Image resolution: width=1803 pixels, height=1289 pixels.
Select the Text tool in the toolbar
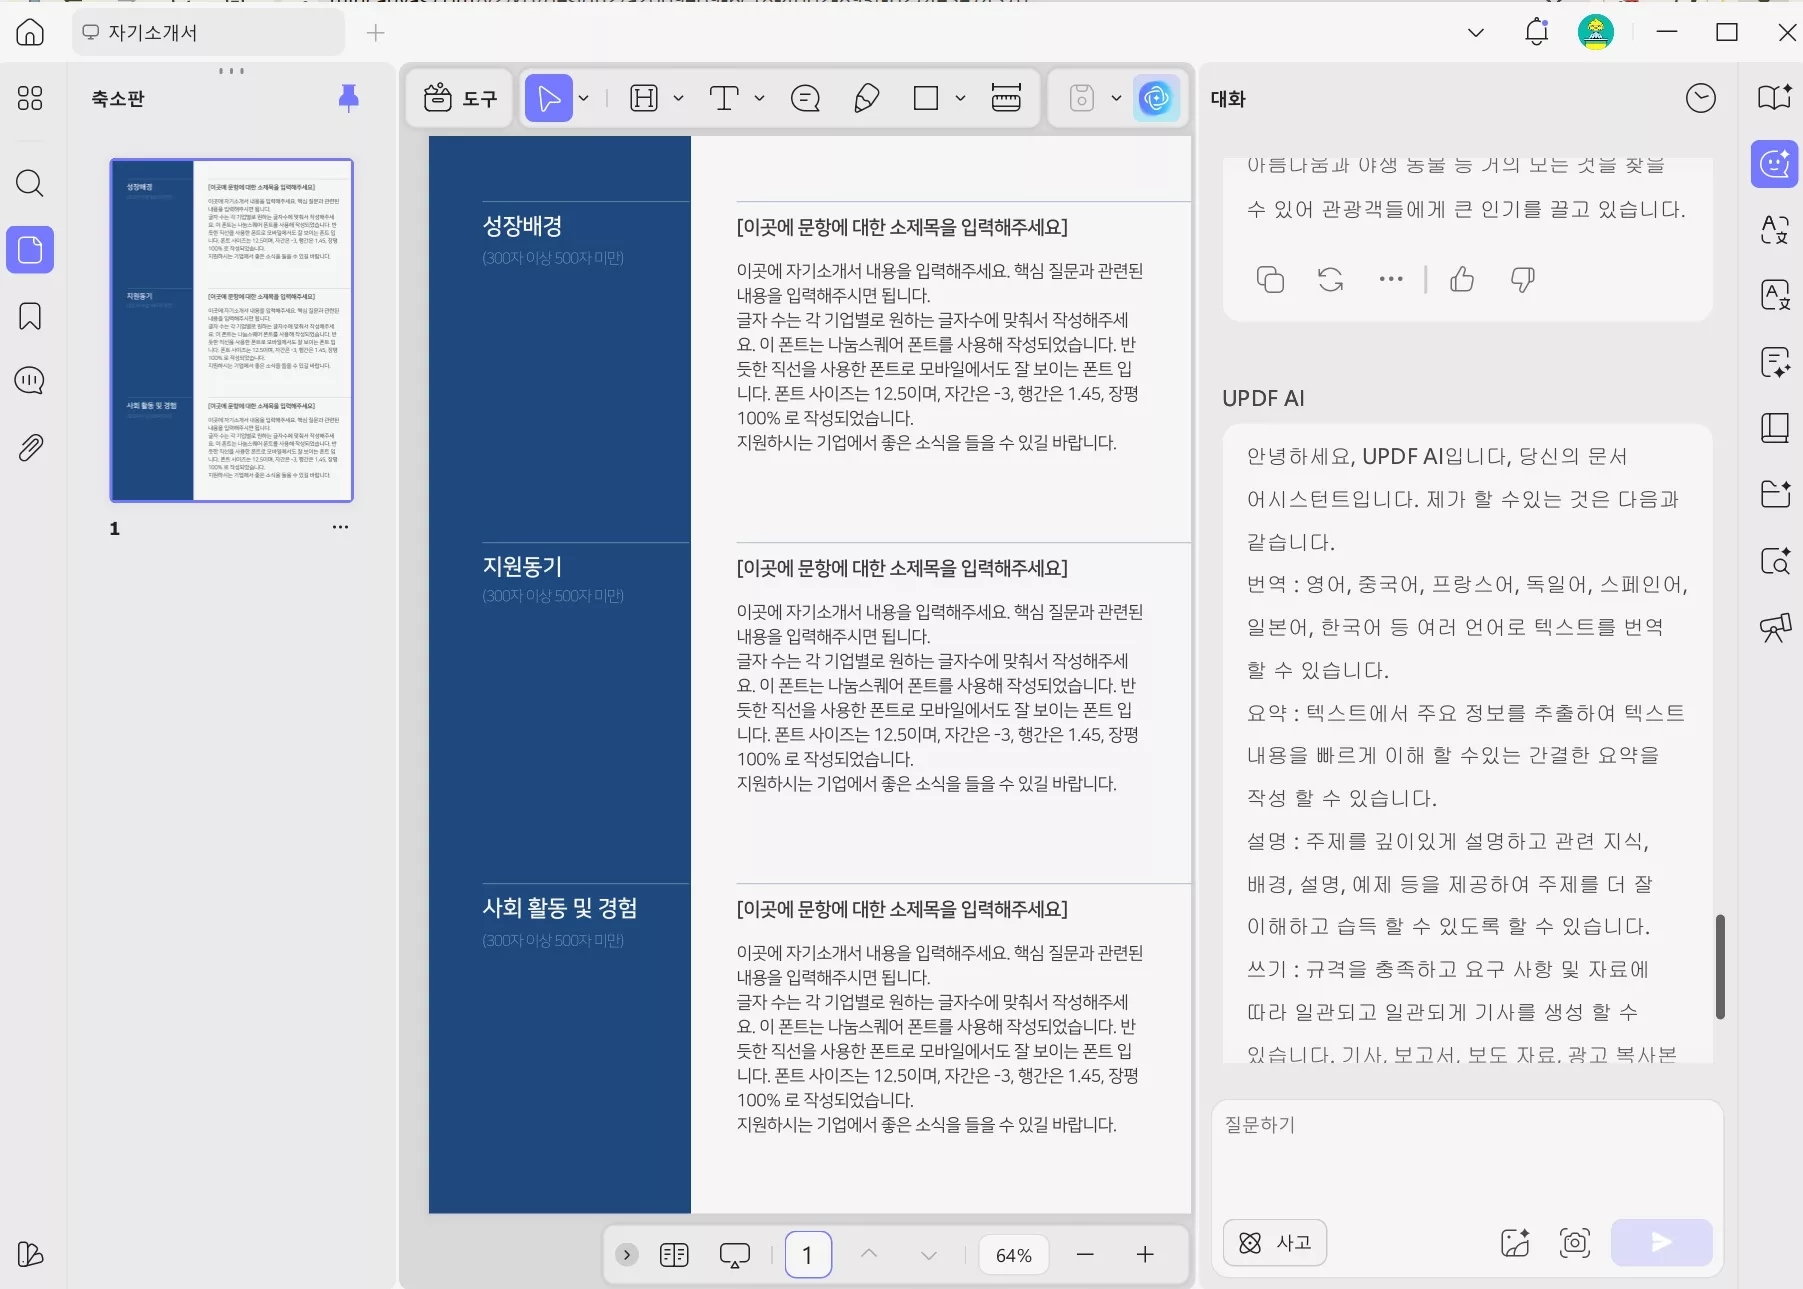coord(724,98)
